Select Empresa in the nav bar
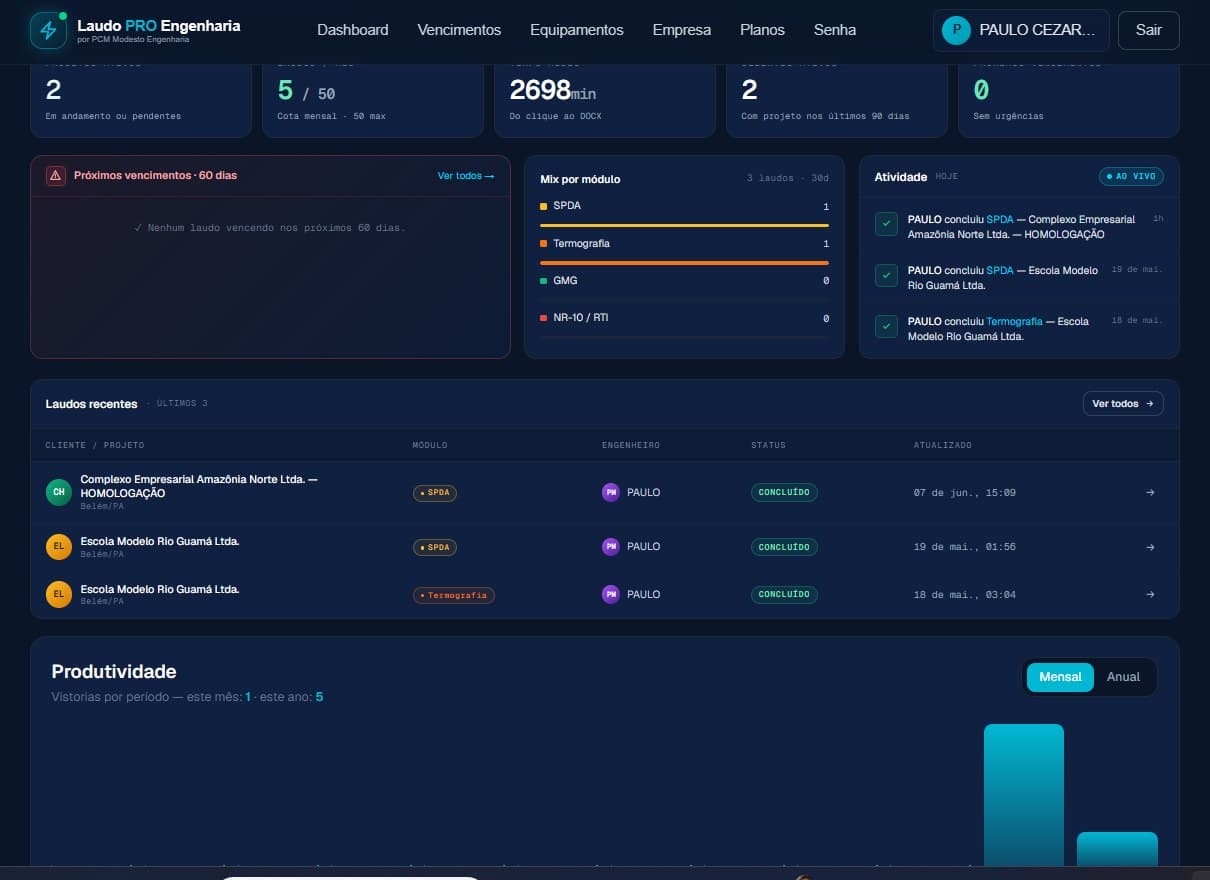 [682, 30]
